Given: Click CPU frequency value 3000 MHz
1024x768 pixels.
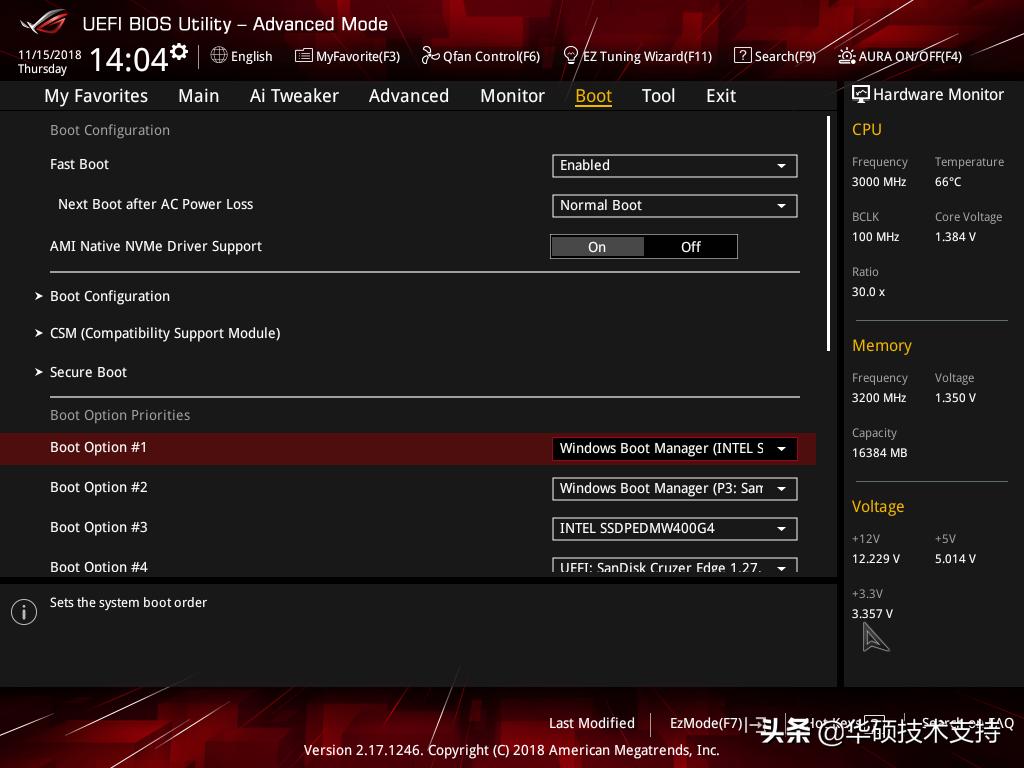Looking at the screenshot, I should tap(878, 182).
